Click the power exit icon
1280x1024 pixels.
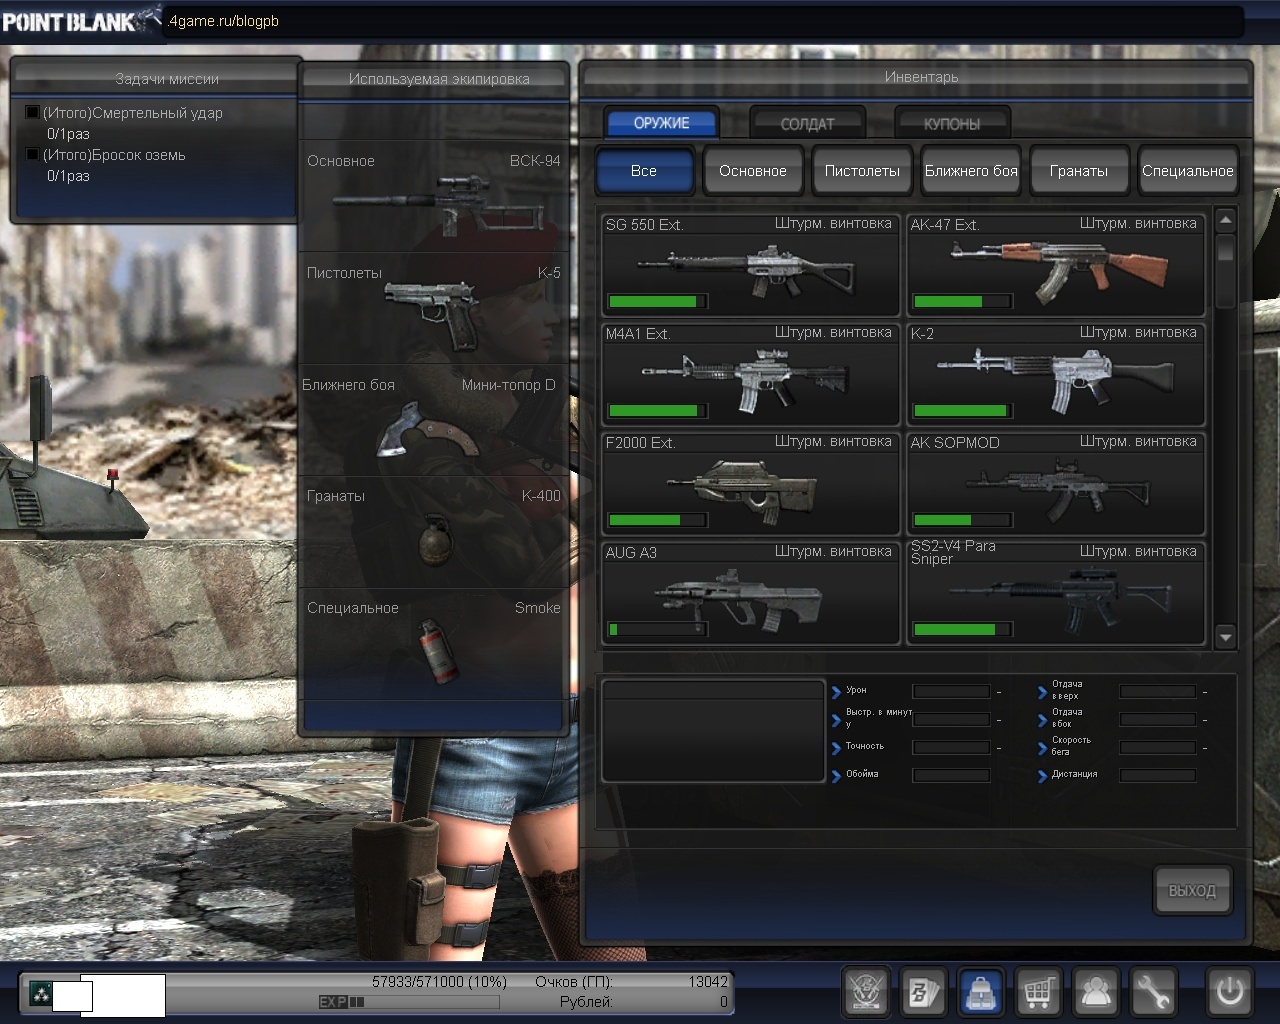click(1229, 992)
